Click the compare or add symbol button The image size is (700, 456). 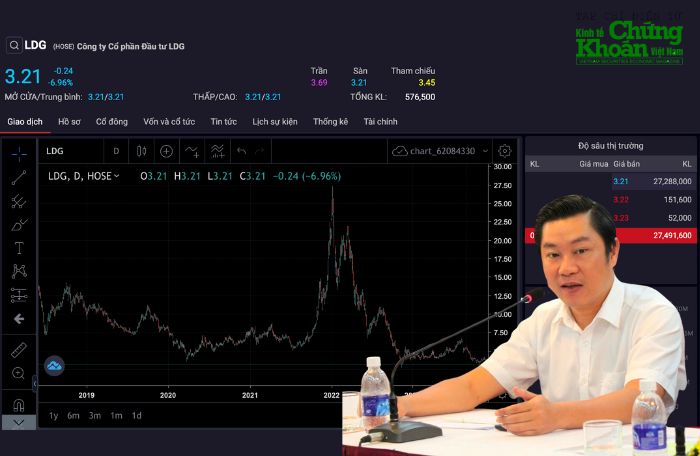[167, 151]
